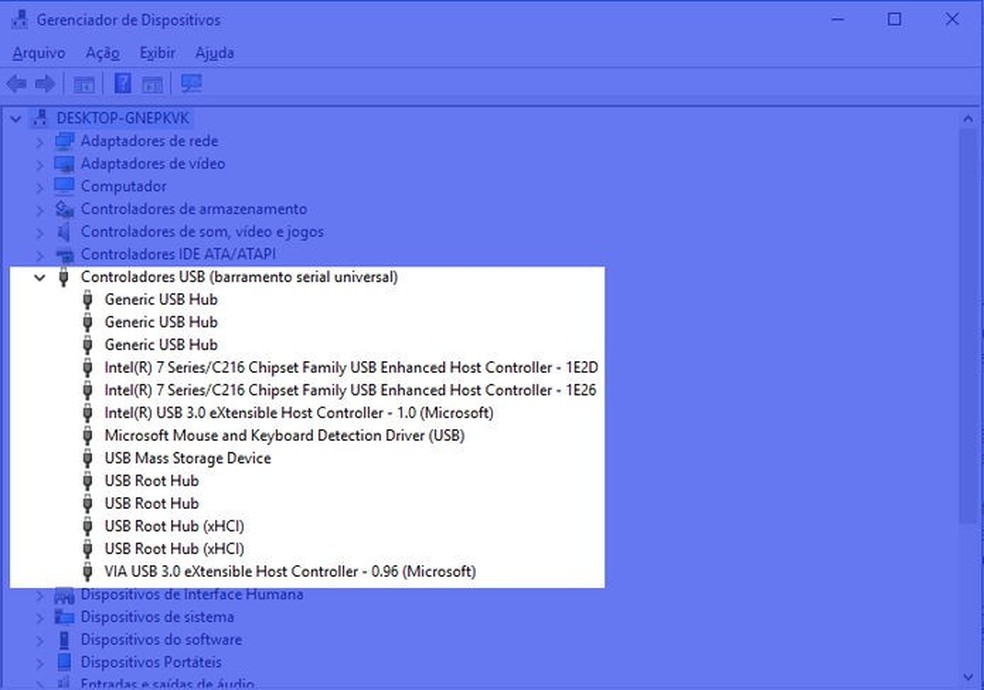The height and width of the screenshot is (690, 984).
Task: Select VIA USB 3.0 eXtensible Host Controller
Action: [x=290, y=571]
